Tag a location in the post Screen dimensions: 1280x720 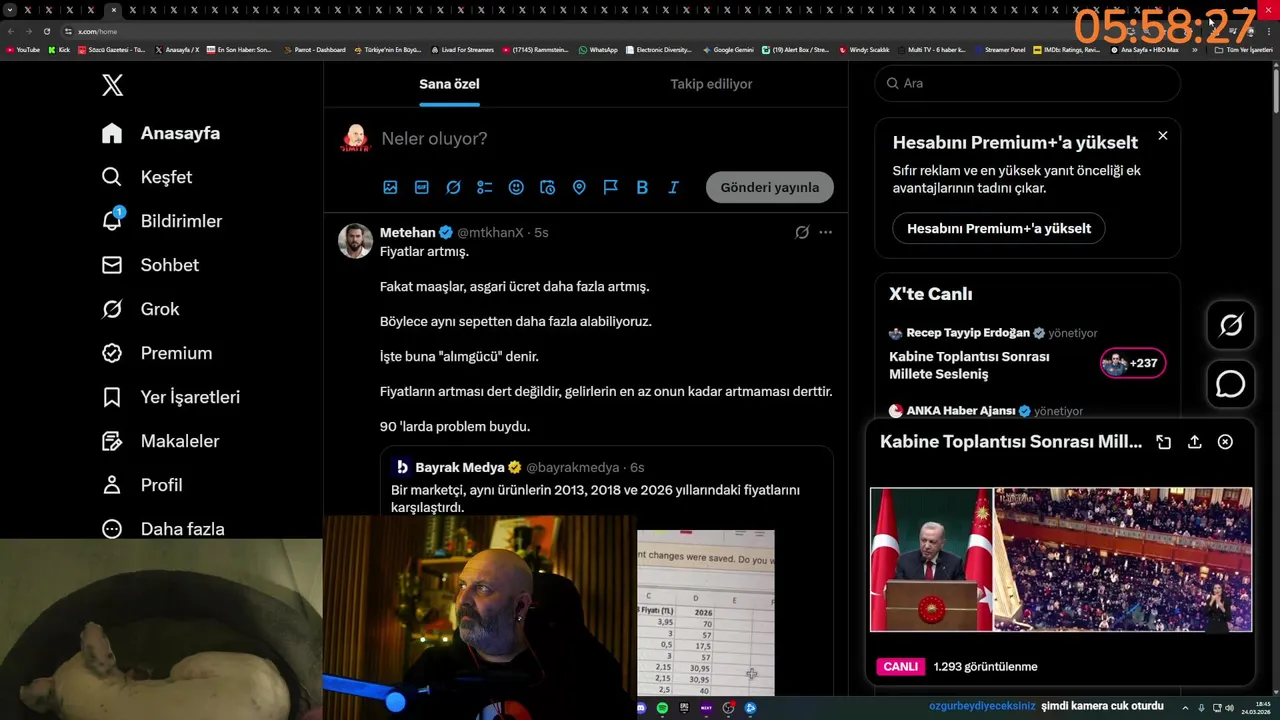pyautogui.click(x=579, y=187)
